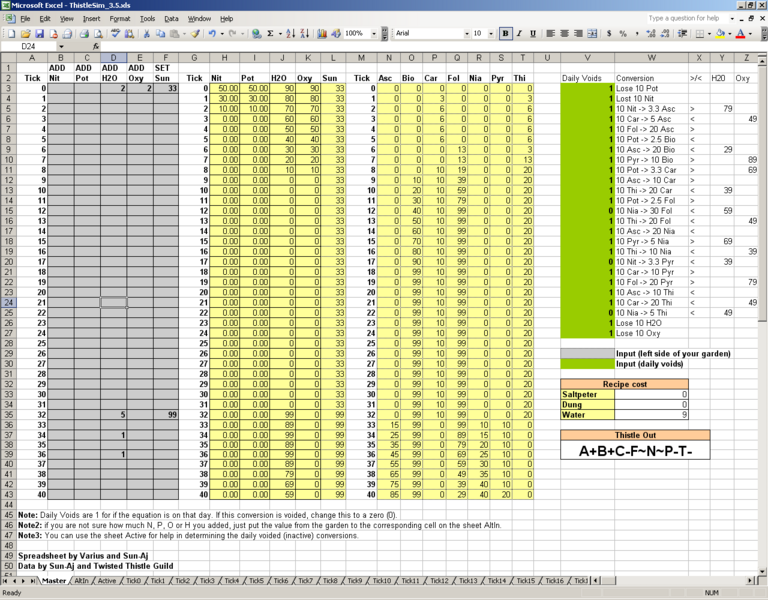
Task: Apply yellow Fill Color bucket
Action: (720, 33)
